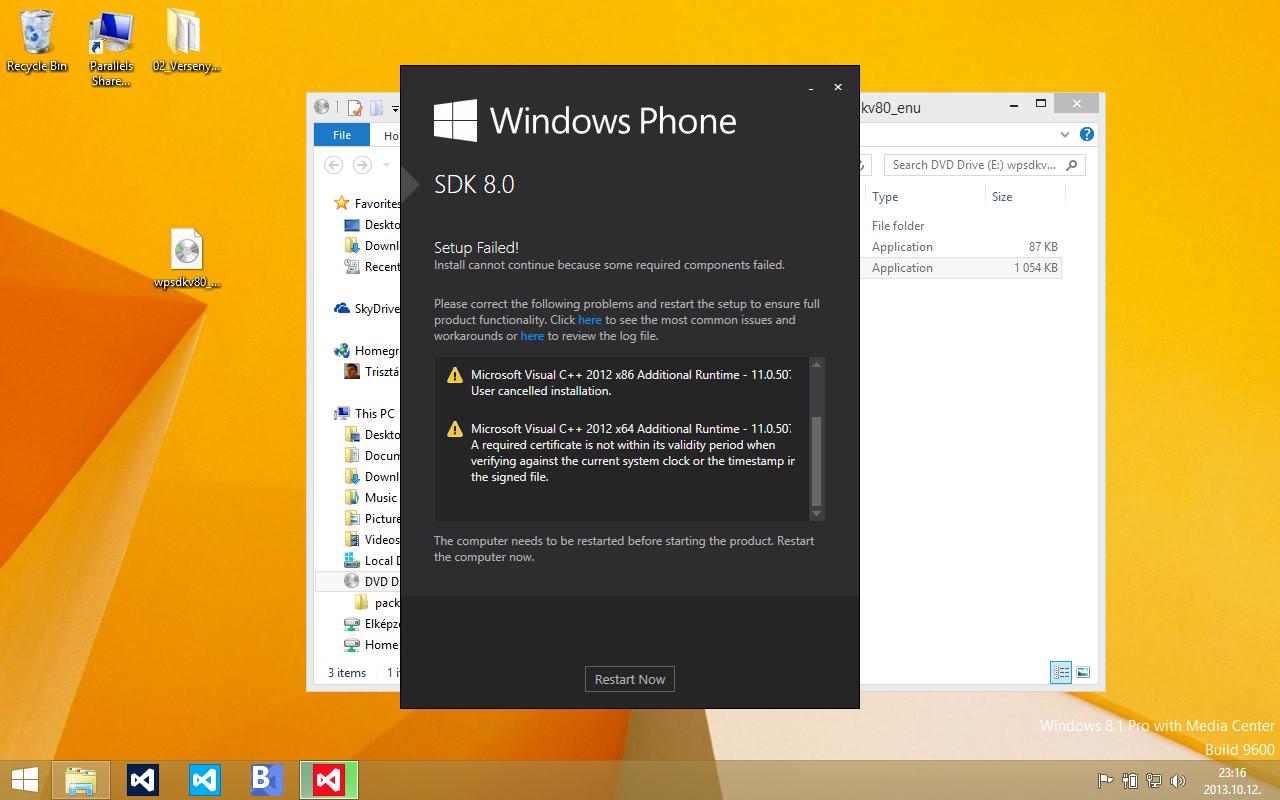Click the Properties quick access icon in Explorer

point(355,107)
